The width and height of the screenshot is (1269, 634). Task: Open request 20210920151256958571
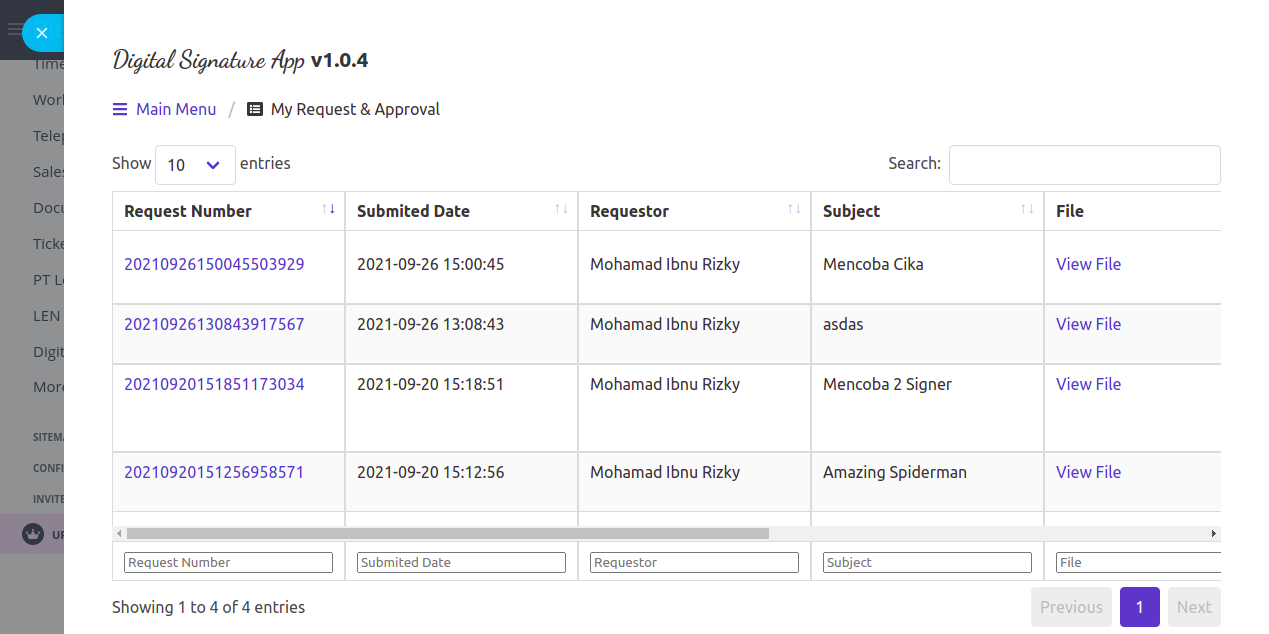click(214, 472)
